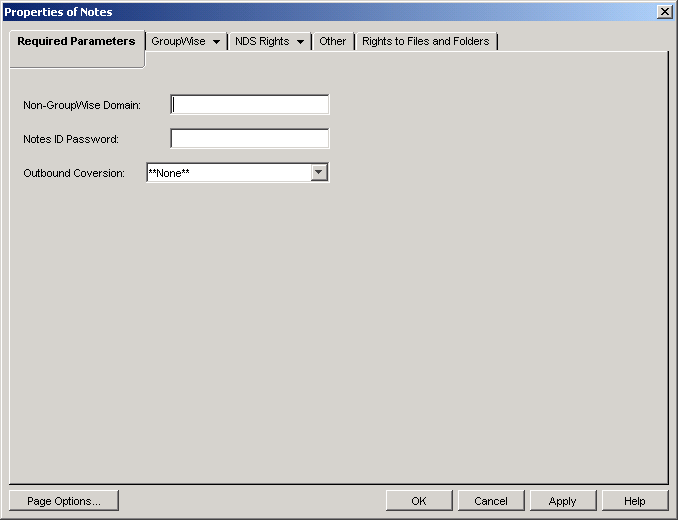Screen dimensions: 678x520
Task: Focus the Non-GroupWise Domain input field
Action: (250, 105)
